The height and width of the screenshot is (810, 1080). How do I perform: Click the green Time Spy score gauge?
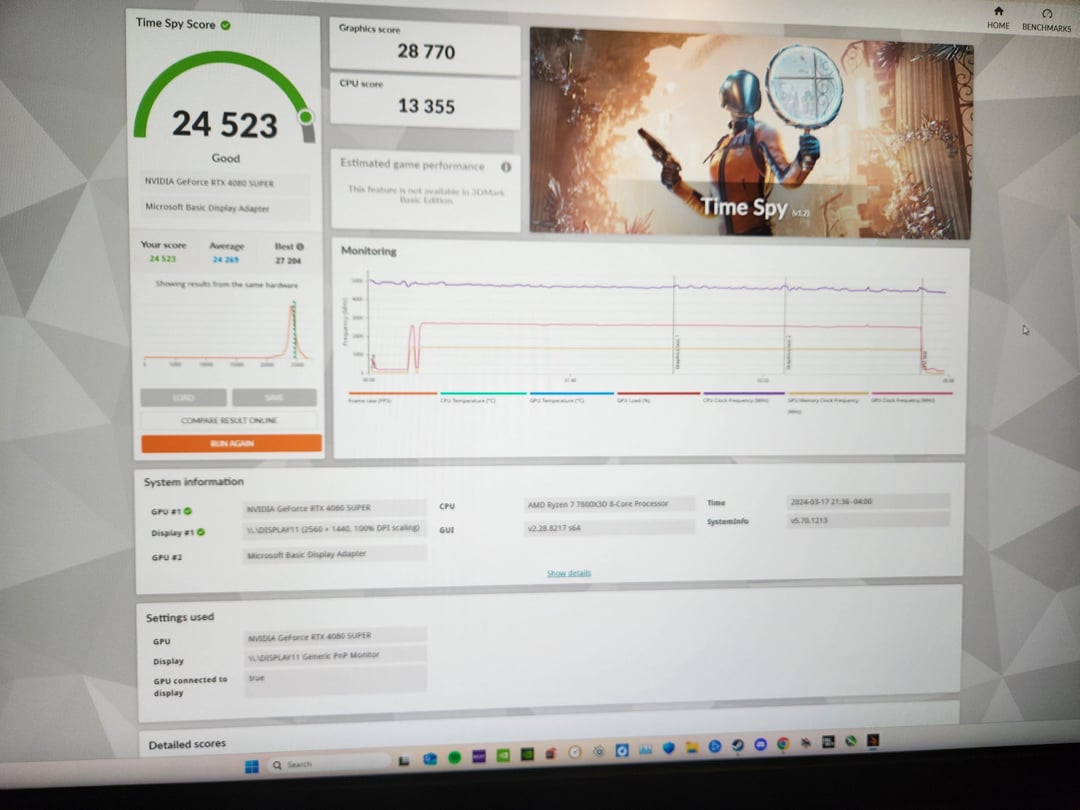coord(225,96)
